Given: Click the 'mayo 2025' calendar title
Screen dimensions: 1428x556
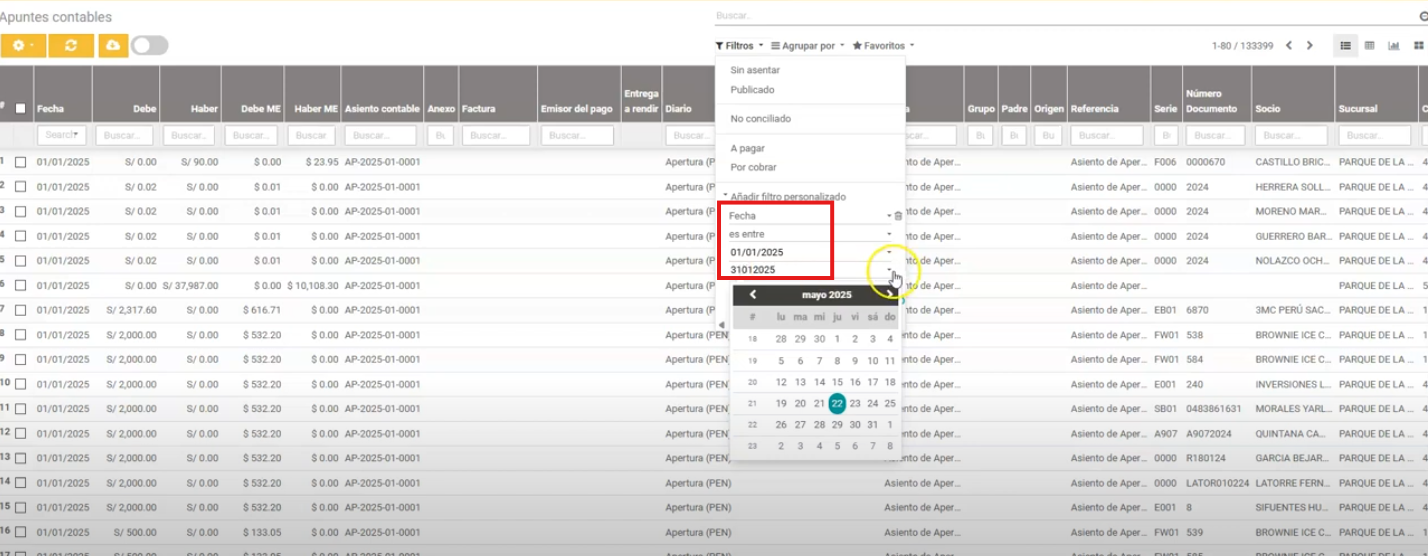Looking at the screenshot, I should [826, 295].
